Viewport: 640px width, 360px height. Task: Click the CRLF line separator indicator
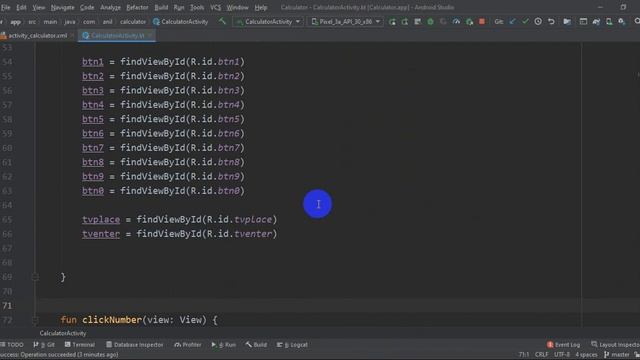point(542,355)
